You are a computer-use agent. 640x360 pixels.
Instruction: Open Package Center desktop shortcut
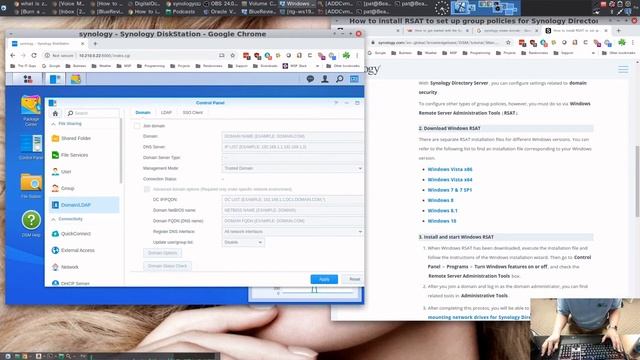pyautogui.click(x=31, y=110)
